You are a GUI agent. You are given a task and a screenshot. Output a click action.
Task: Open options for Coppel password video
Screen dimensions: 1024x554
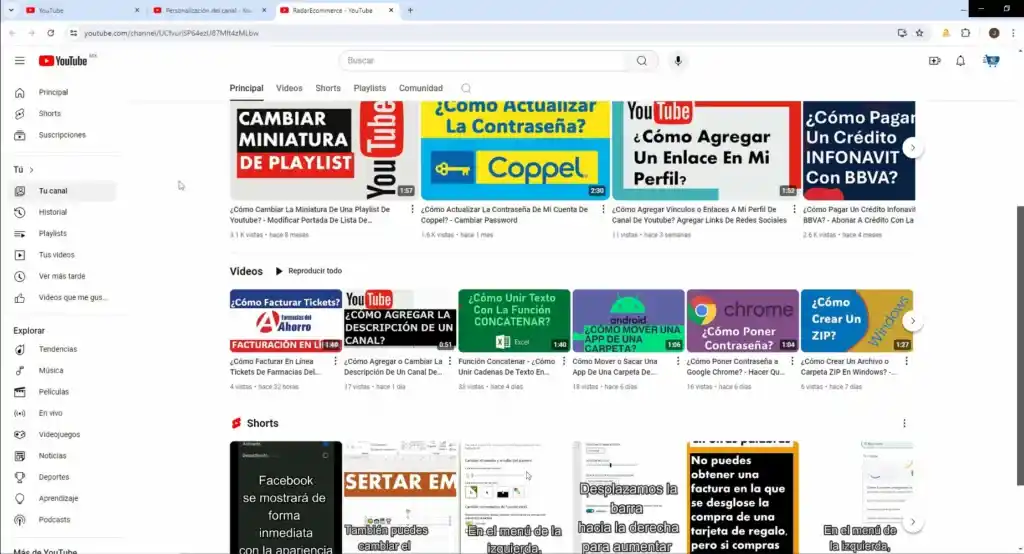click(603, 210)
